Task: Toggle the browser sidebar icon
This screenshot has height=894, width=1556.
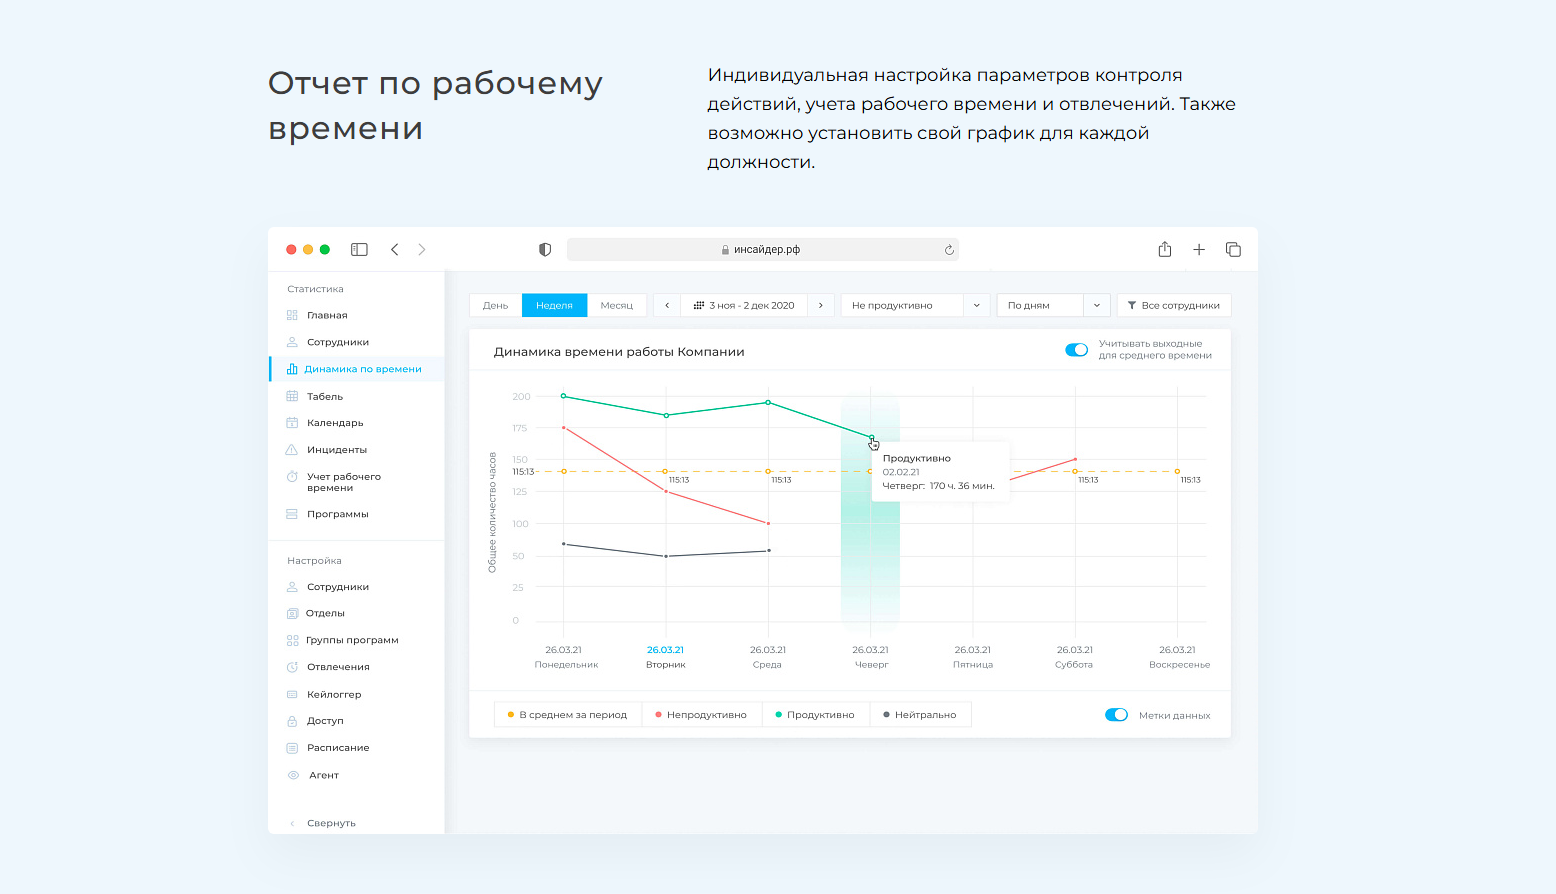Action: (359, 250)
